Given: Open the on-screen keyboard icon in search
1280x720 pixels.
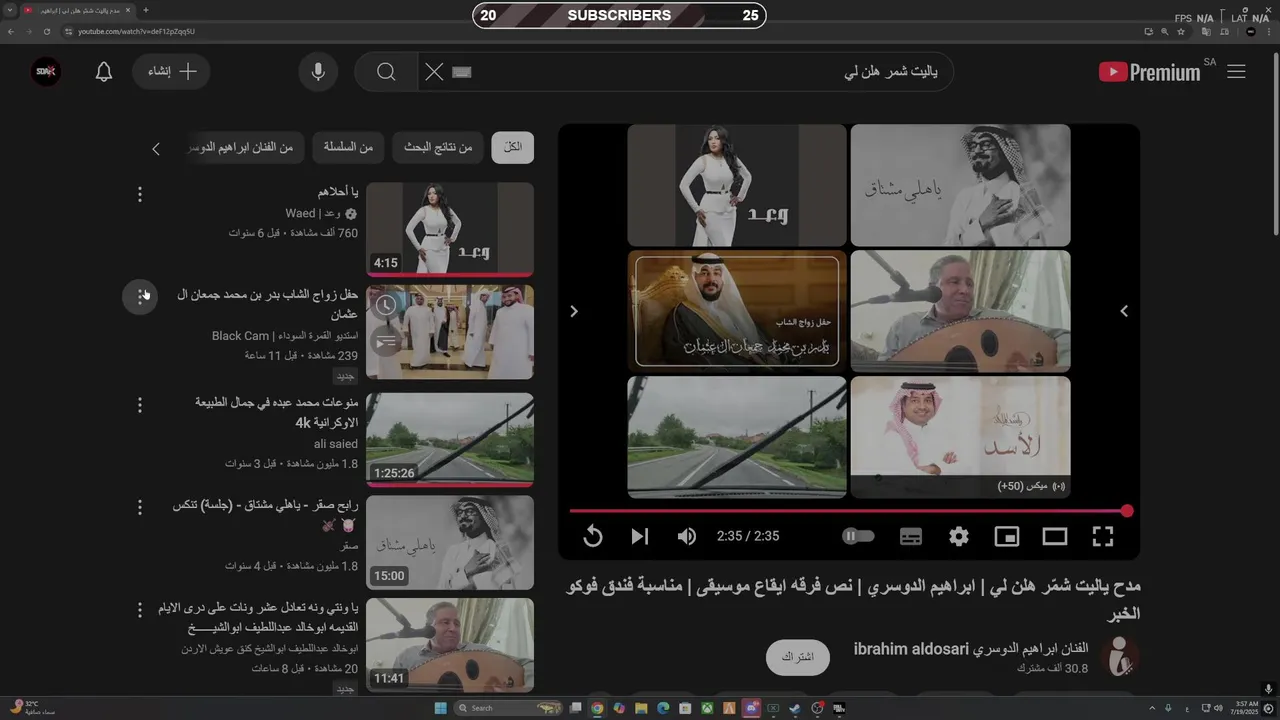Looking at the screenshot, I should click(461, 72).
